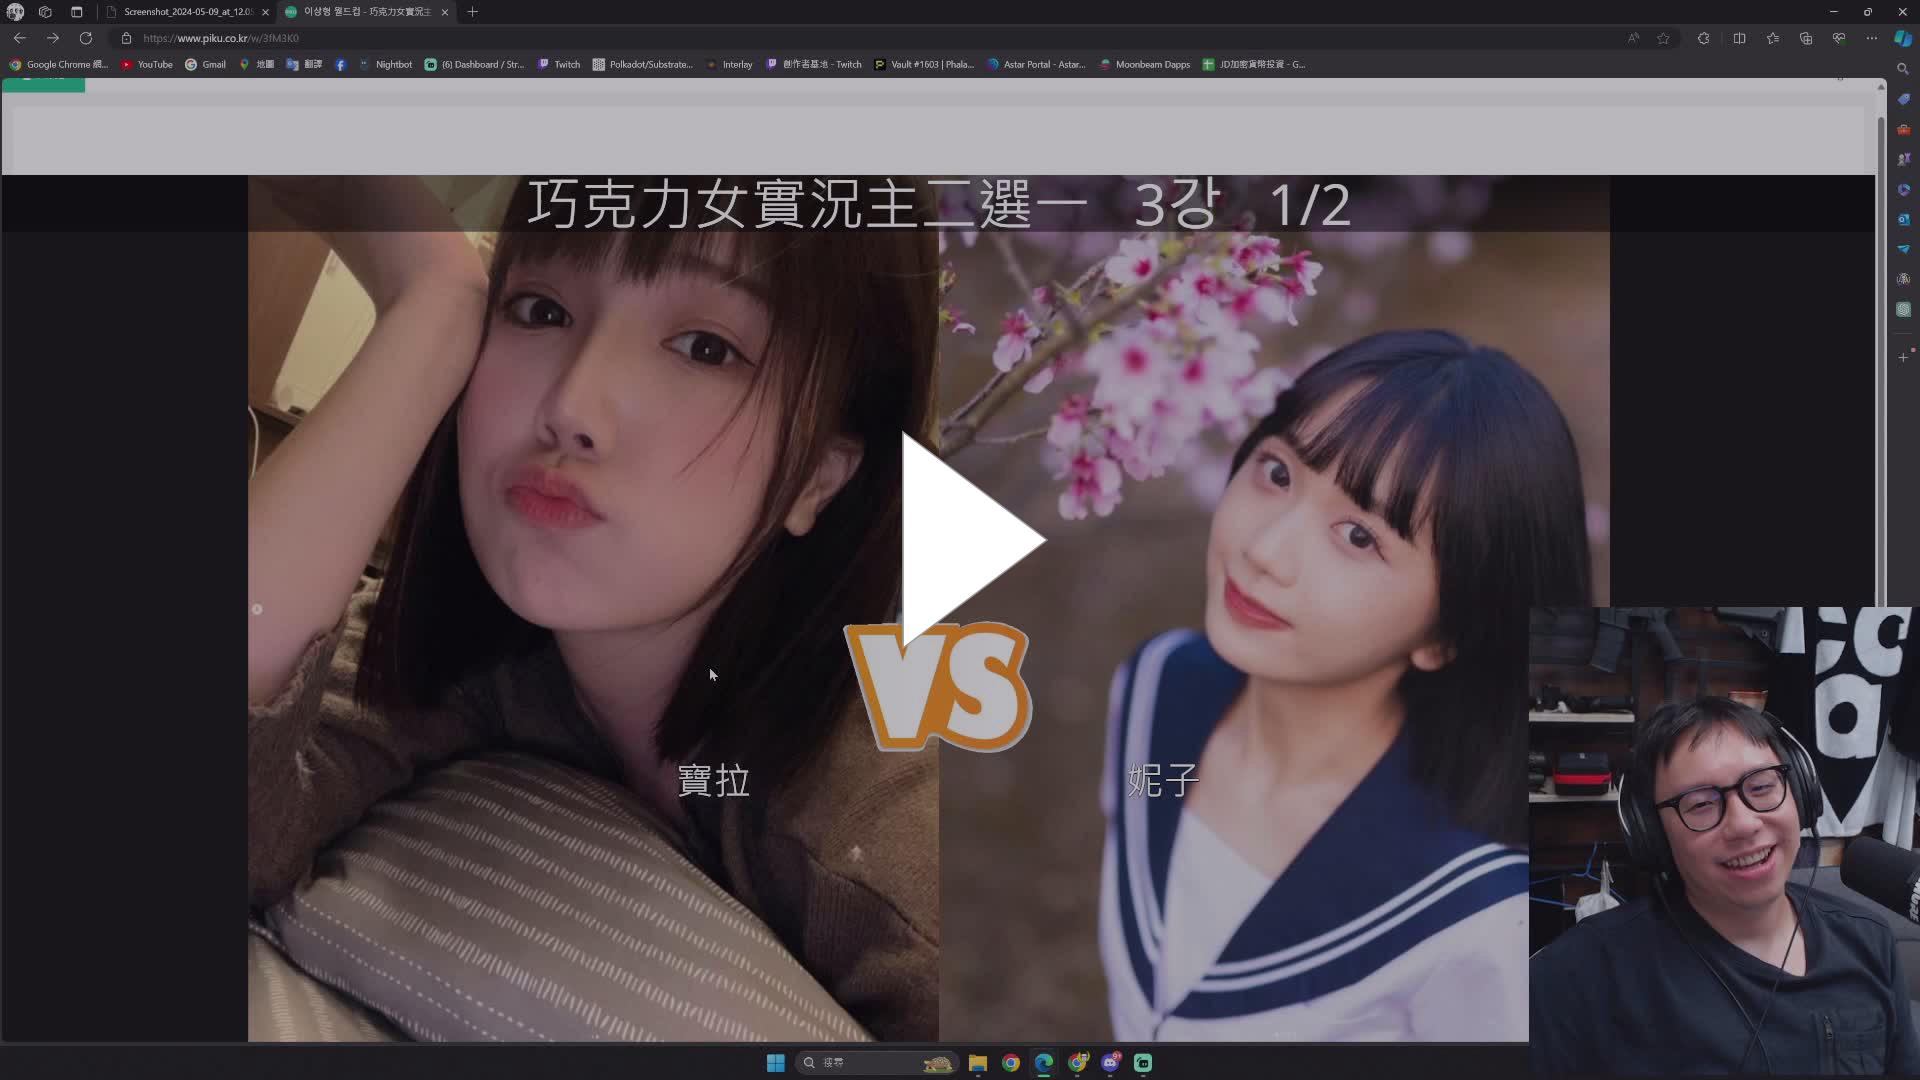1920x1080 pixels.
Task: Refresh the current page
Action: tap(86, 38)
